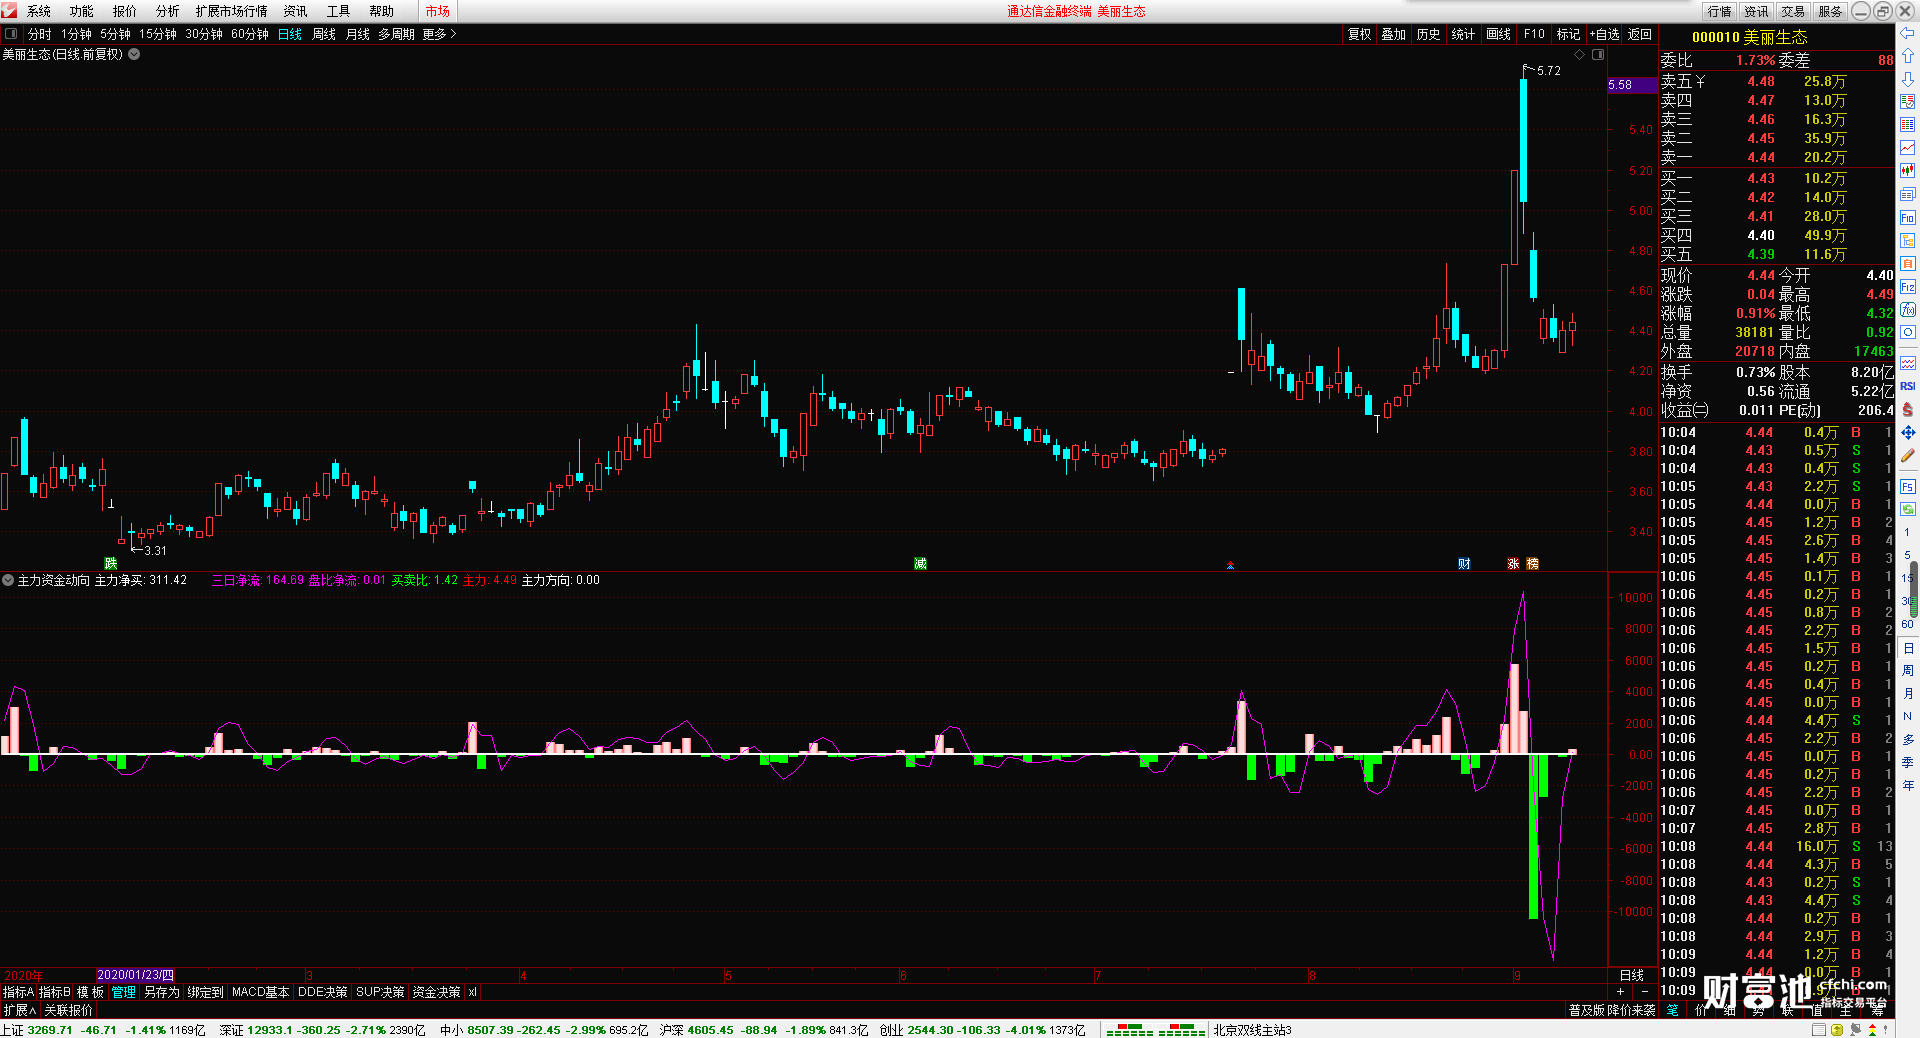
Task: Open the stacked windows icon in sidebar
Action: tap(1907, 194)
